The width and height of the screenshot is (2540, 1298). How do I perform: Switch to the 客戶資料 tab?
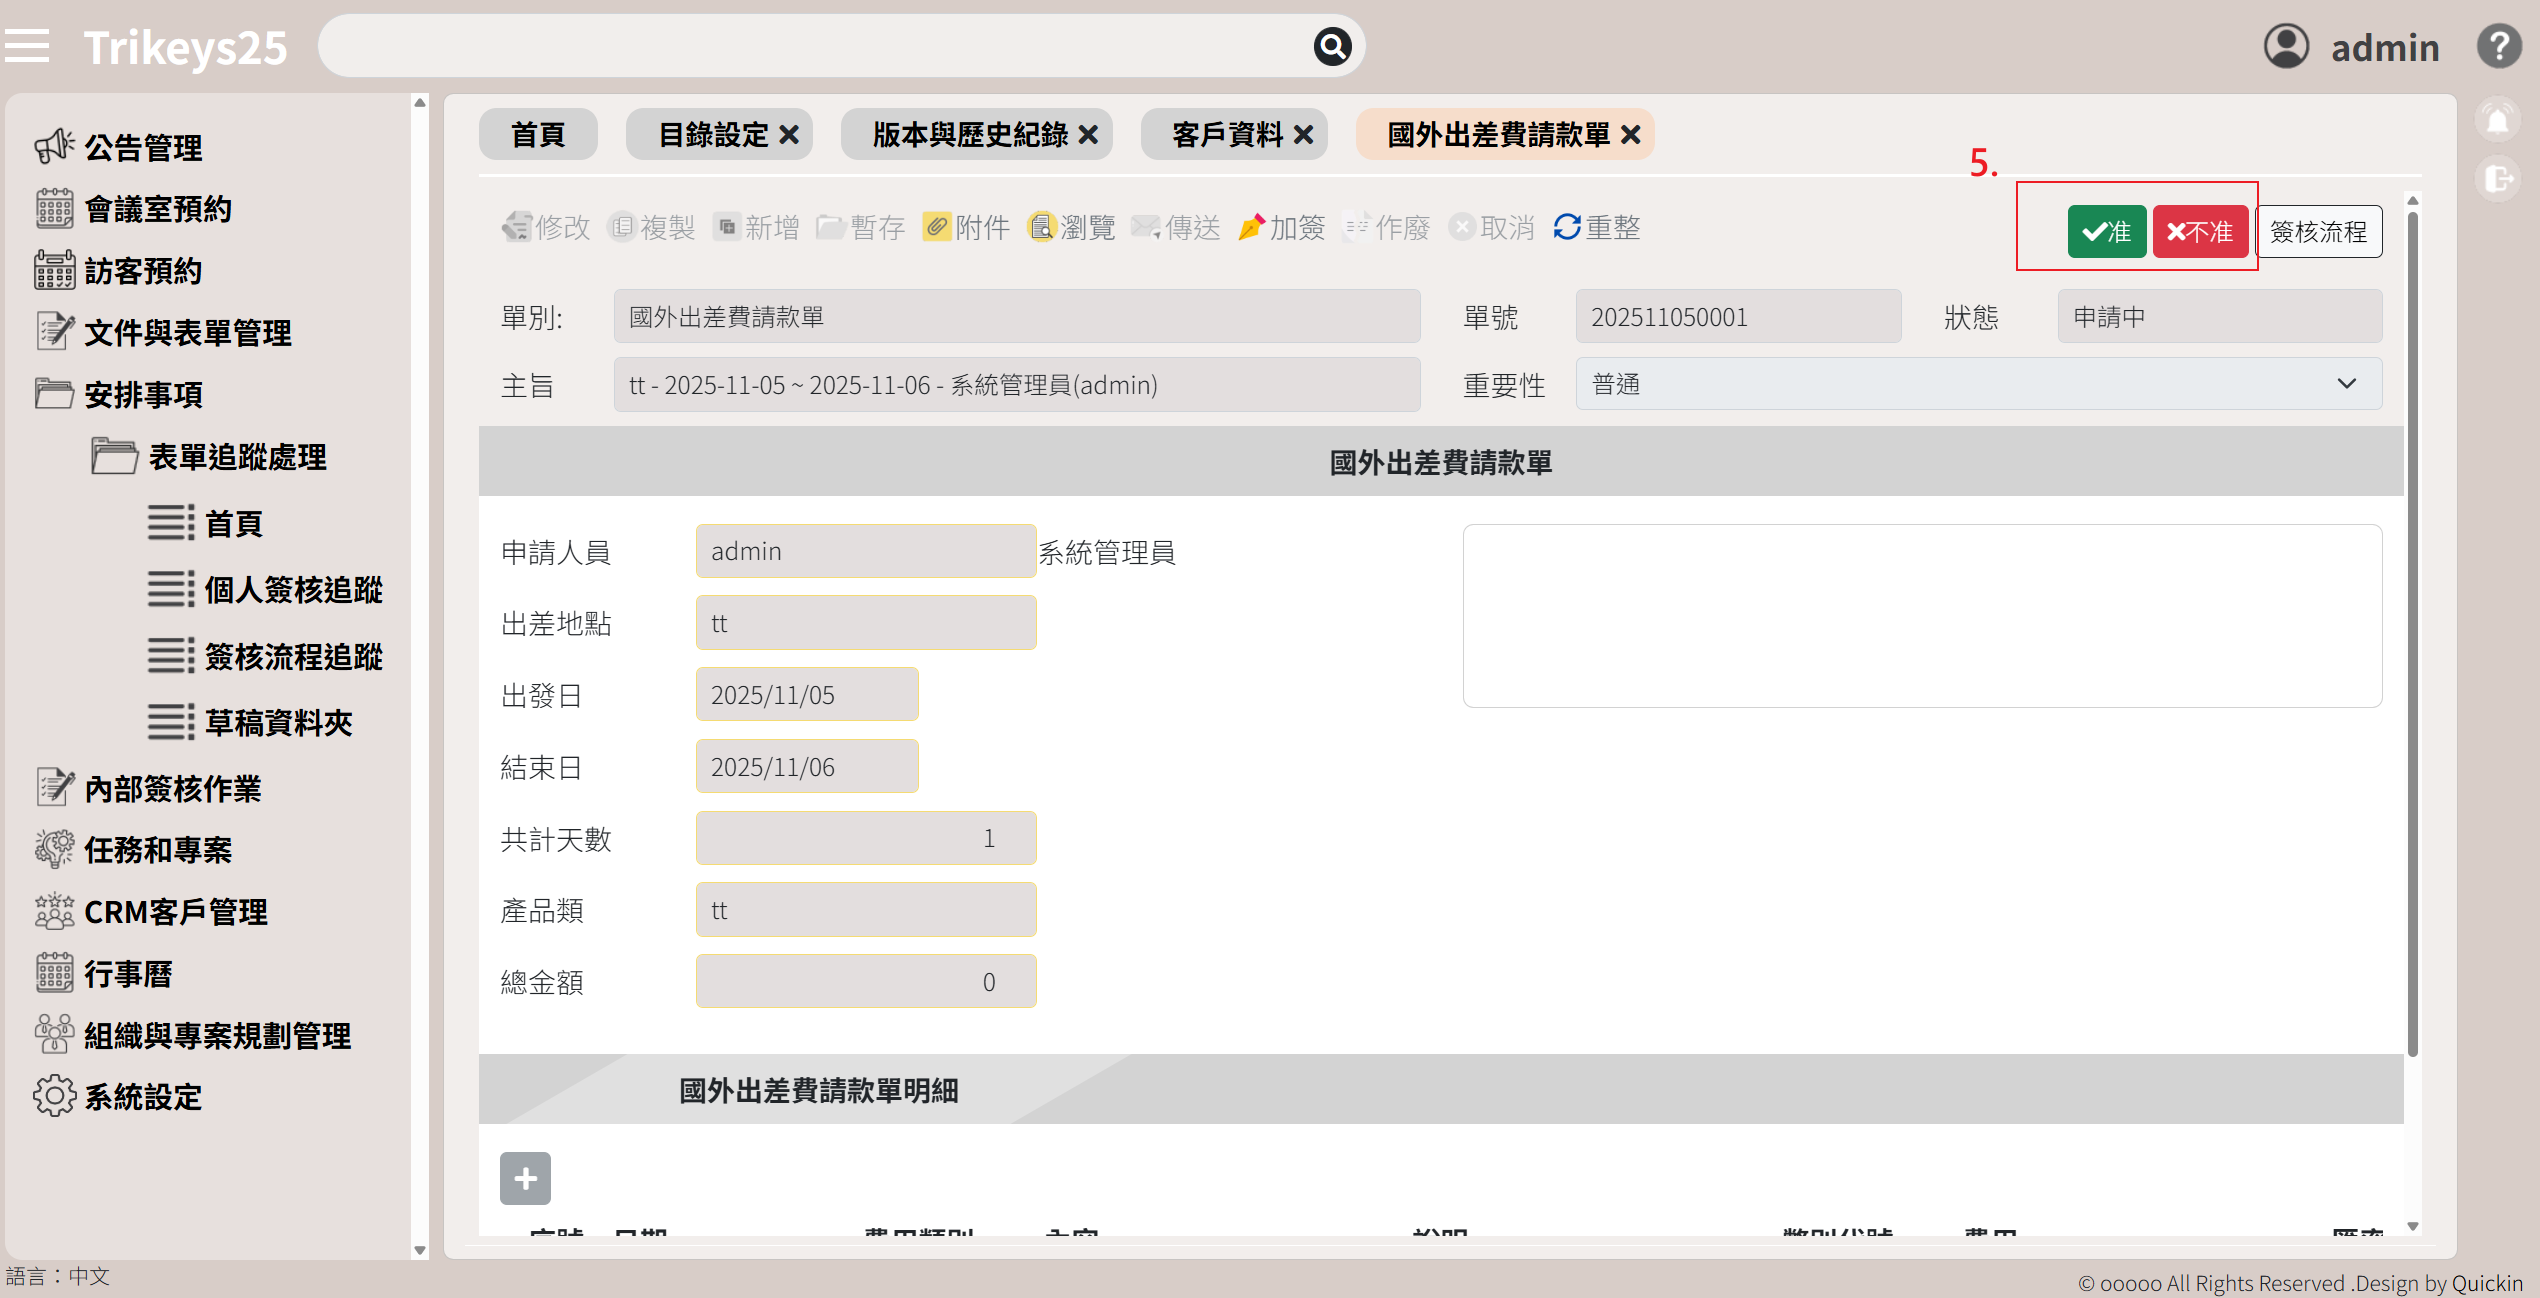click(1227, 134)
